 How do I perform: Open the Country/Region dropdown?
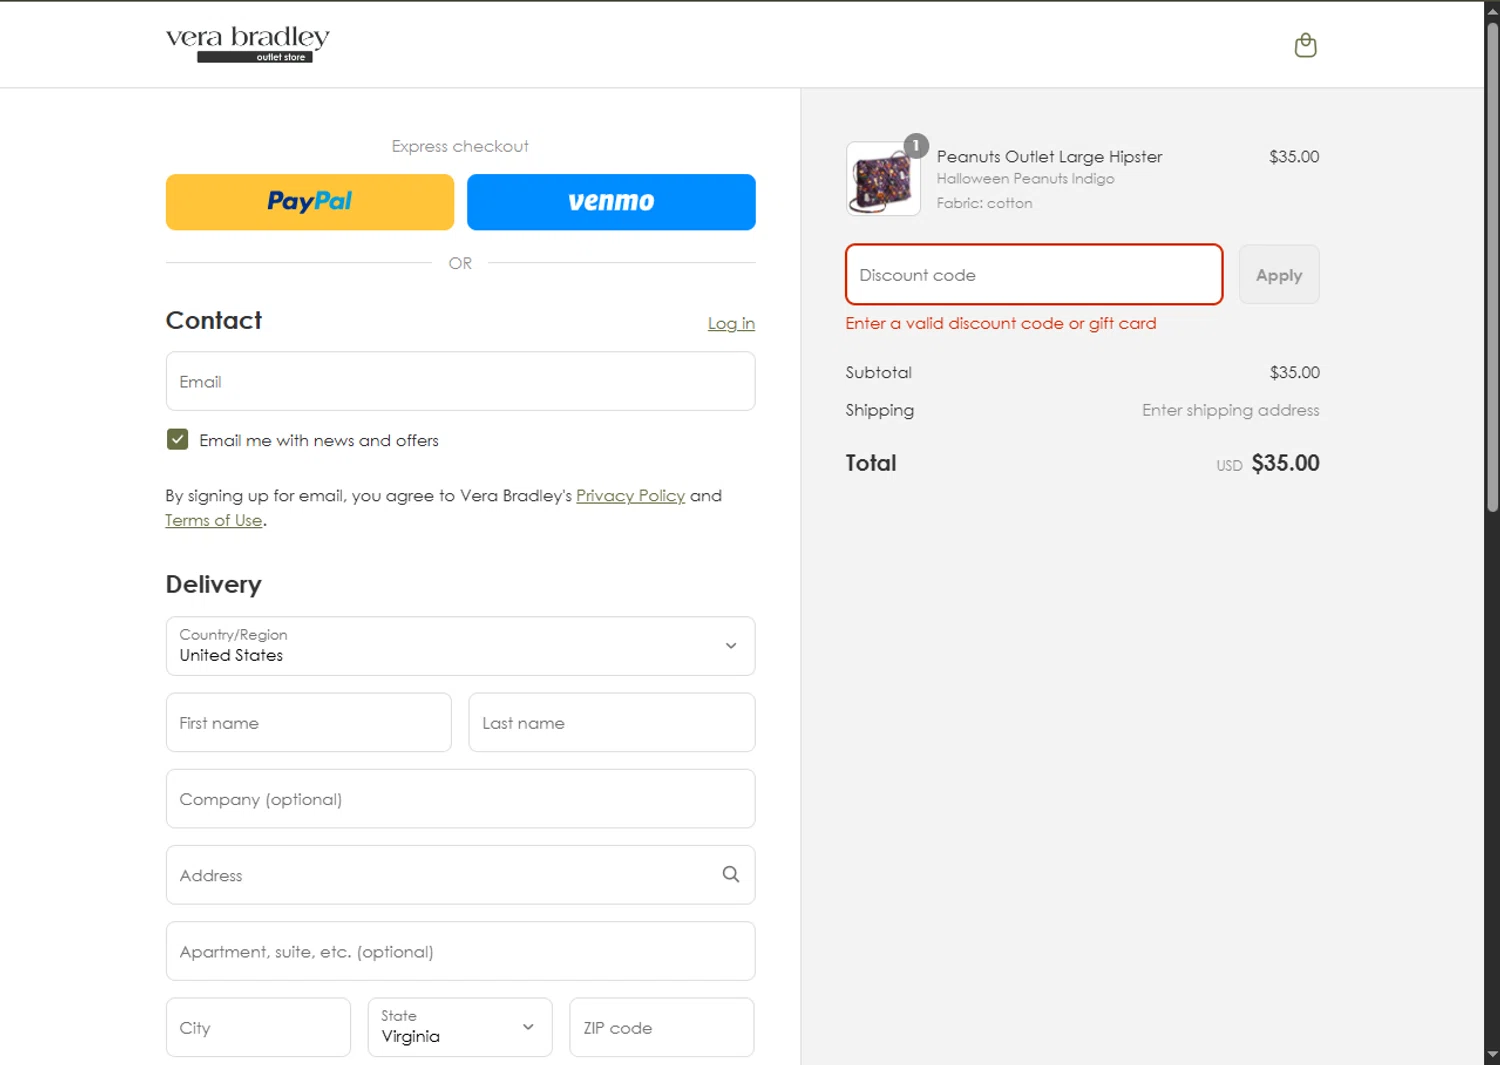tap(460, 646)
